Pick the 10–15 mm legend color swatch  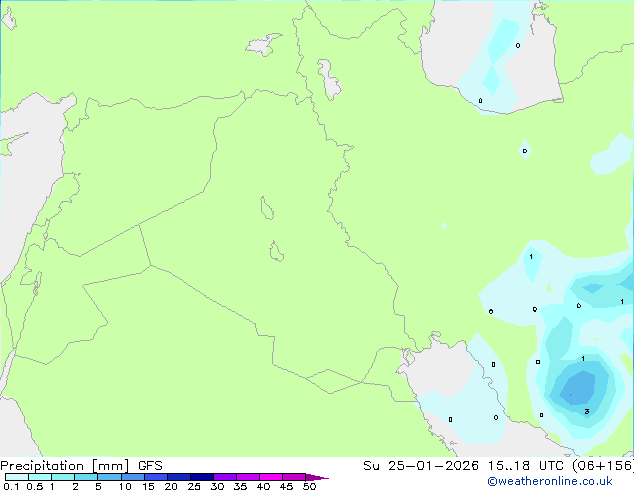[x=132, y=477]
